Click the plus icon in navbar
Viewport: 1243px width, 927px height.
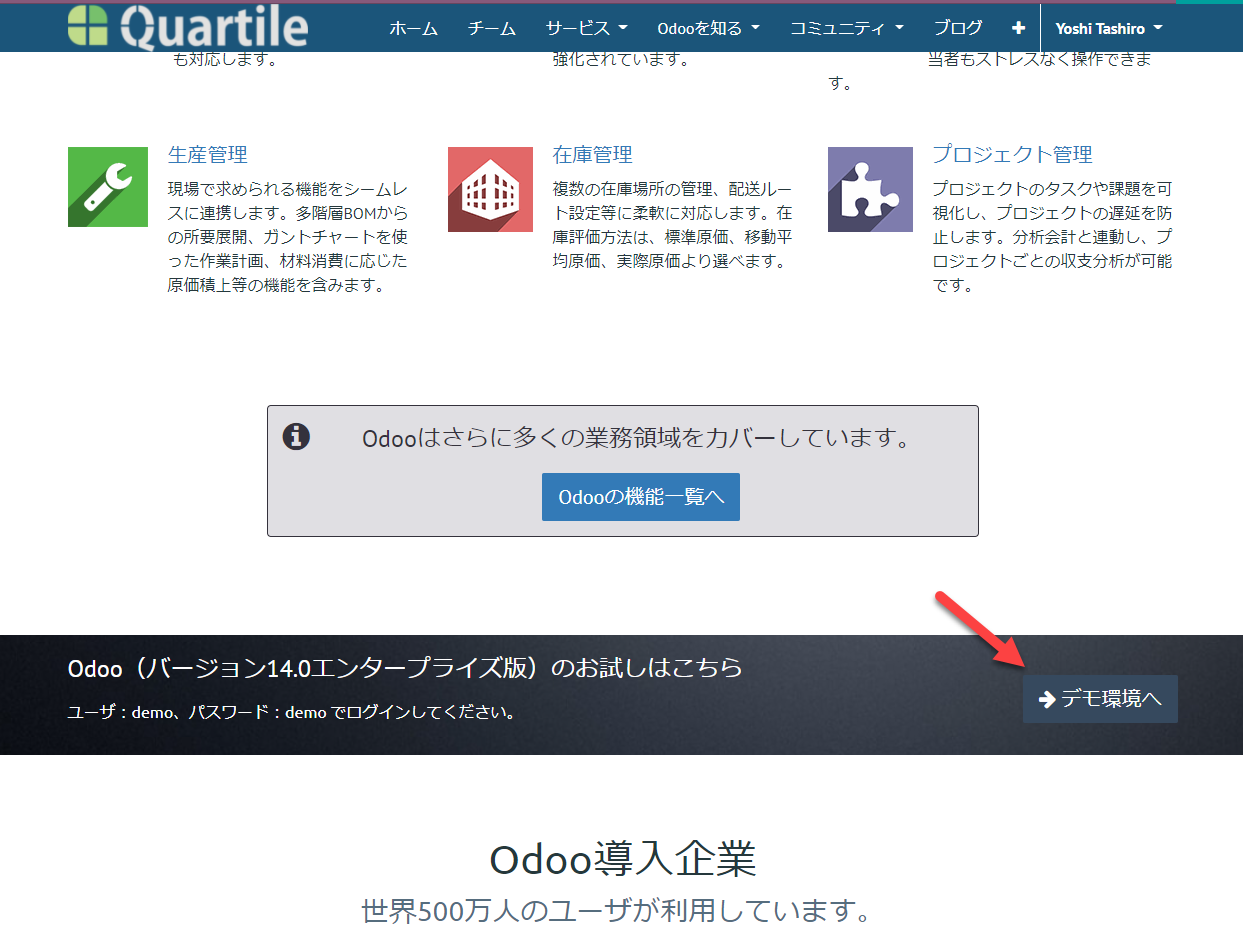click(1018, 28)
